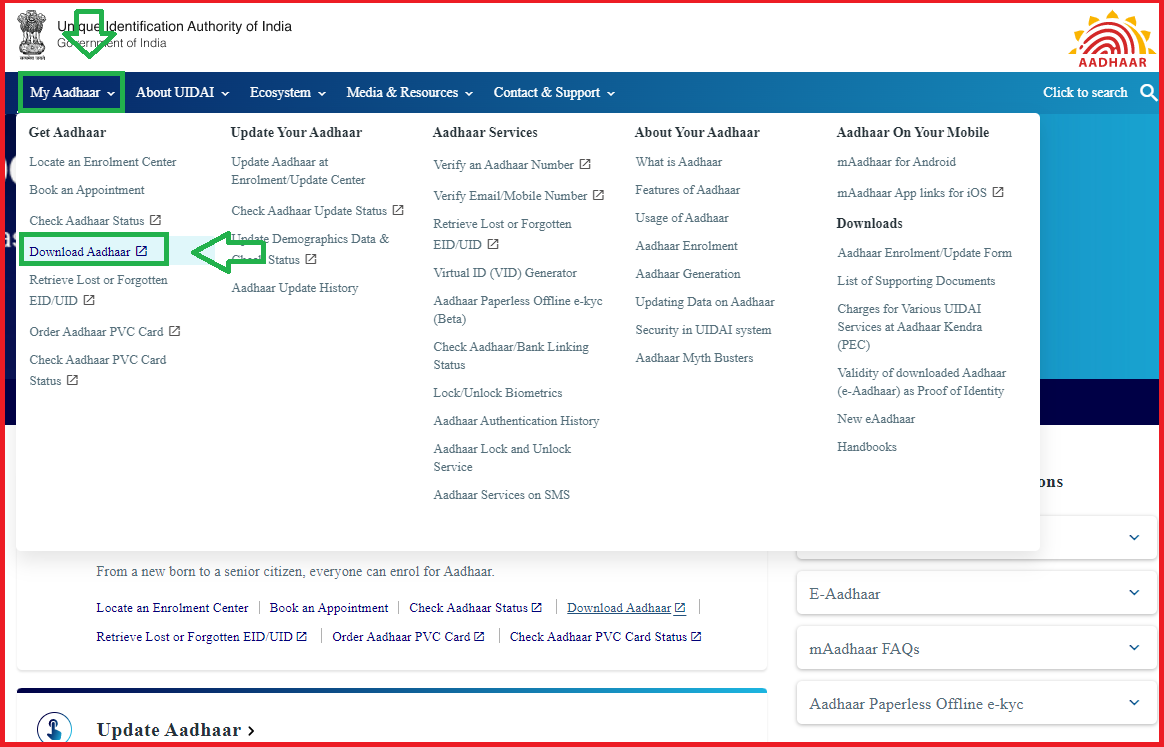Screen dimensions: 1164x747
Task: Open Check Aadhaar/Bank Linking Status
Action: (x=511, y=356)
